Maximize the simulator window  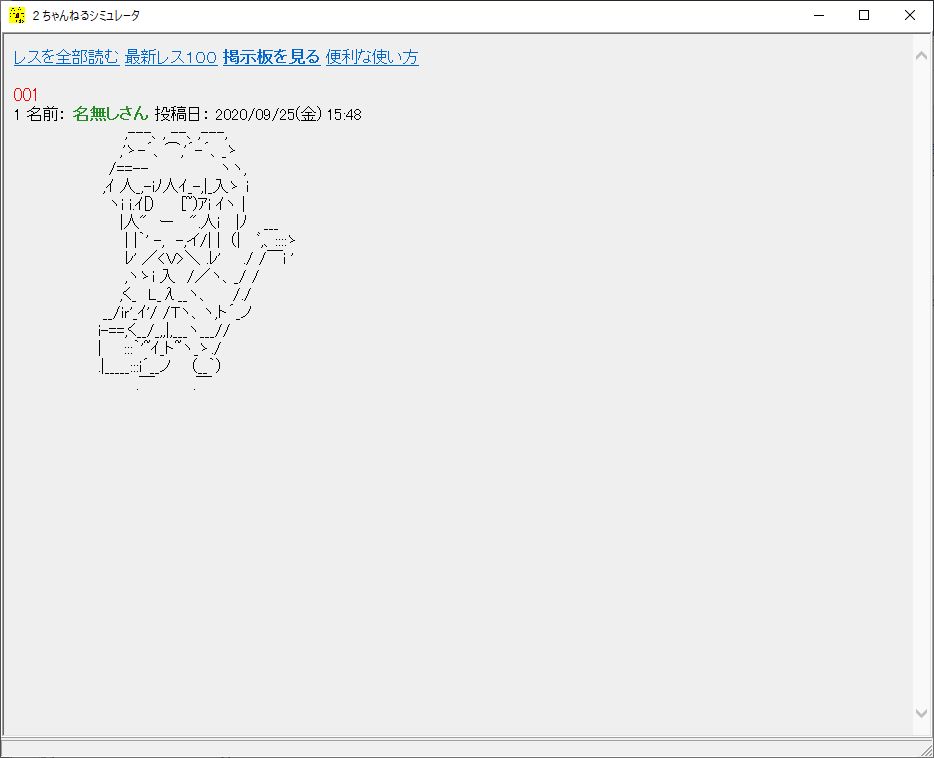point(864,15)
